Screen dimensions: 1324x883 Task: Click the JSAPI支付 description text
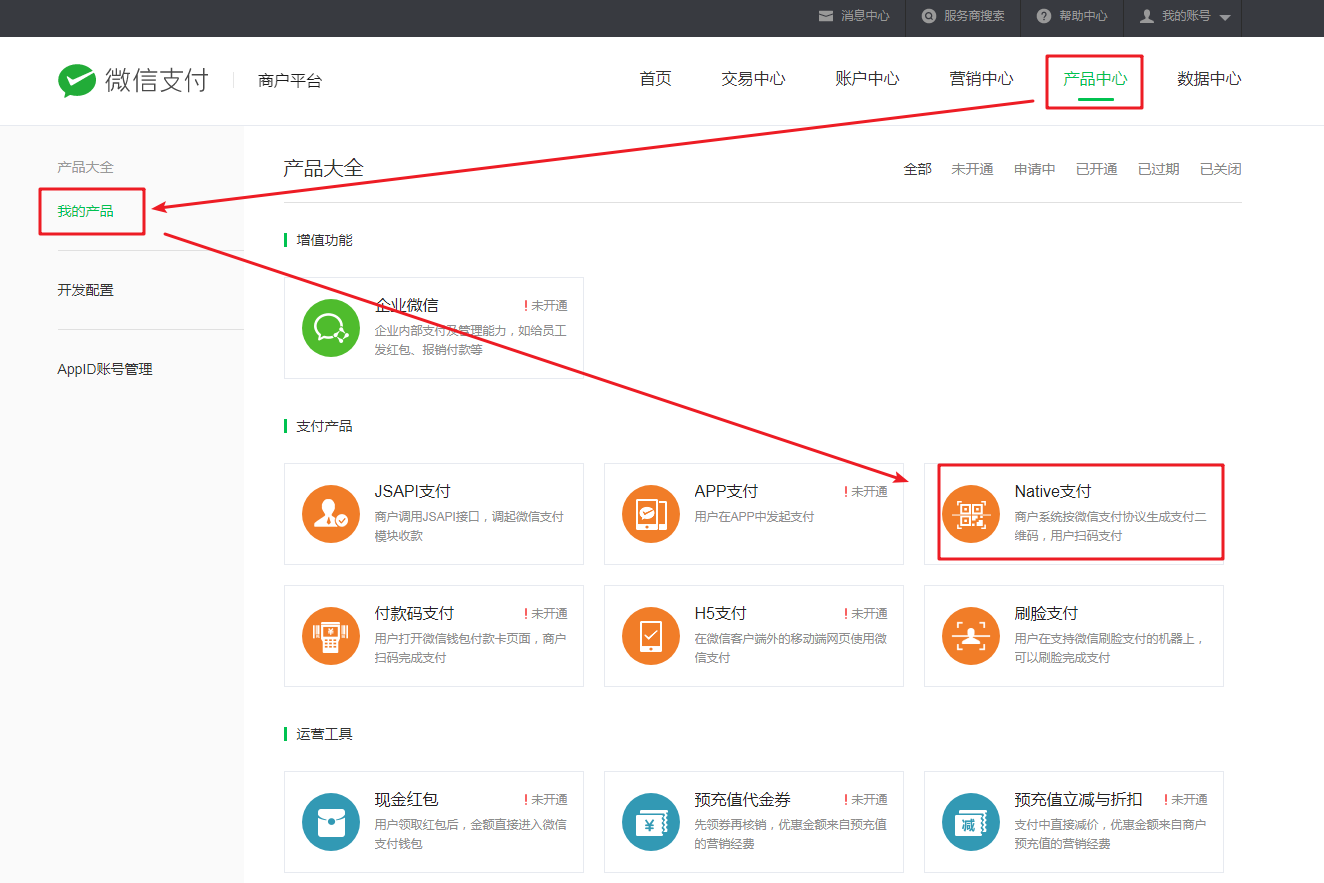tap(469, 526)
